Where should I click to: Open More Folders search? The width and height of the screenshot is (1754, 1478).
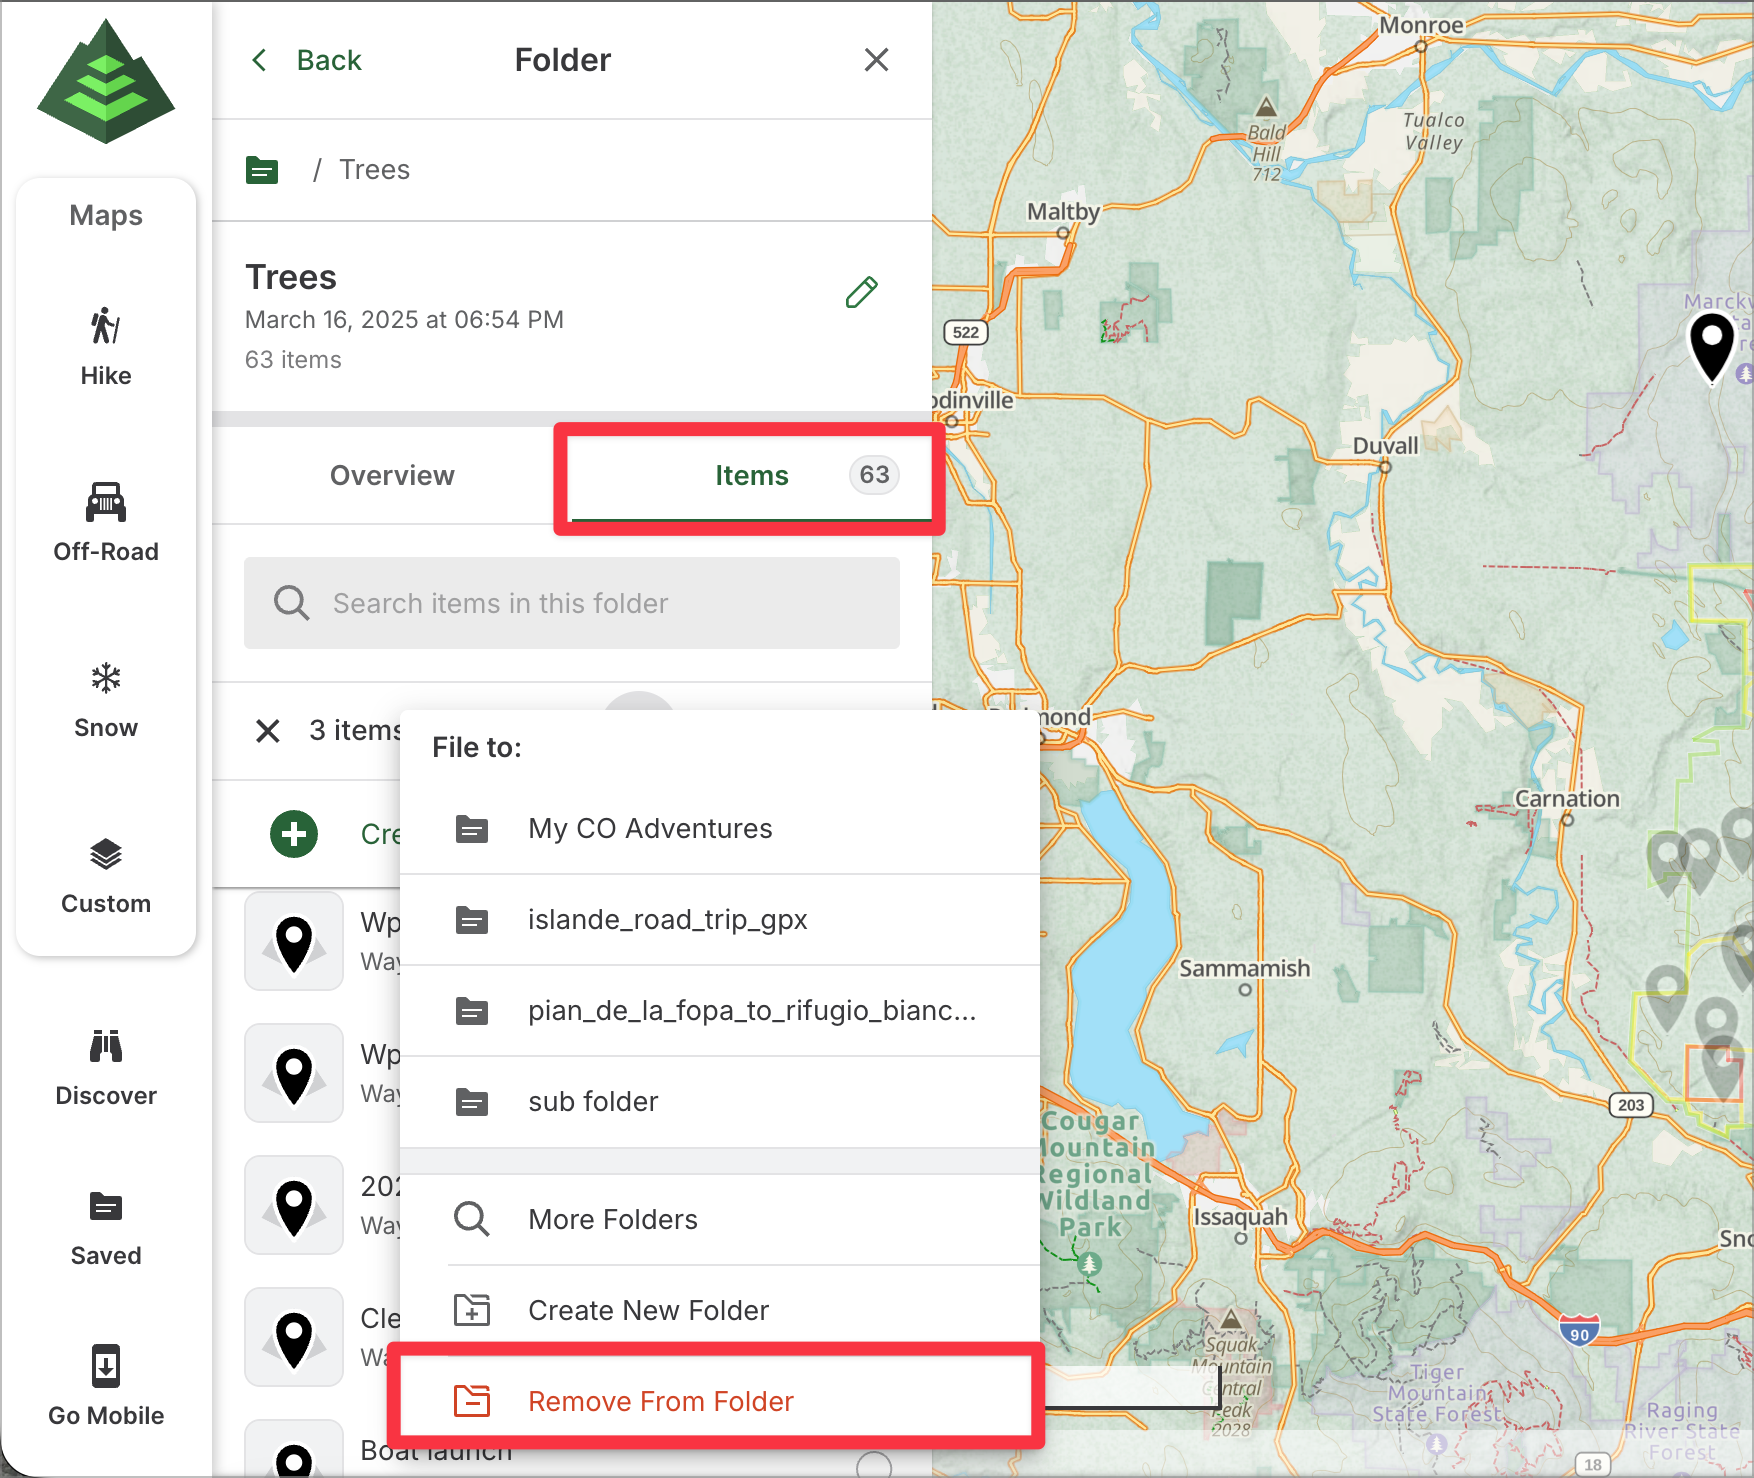[x=612, y=1220]
